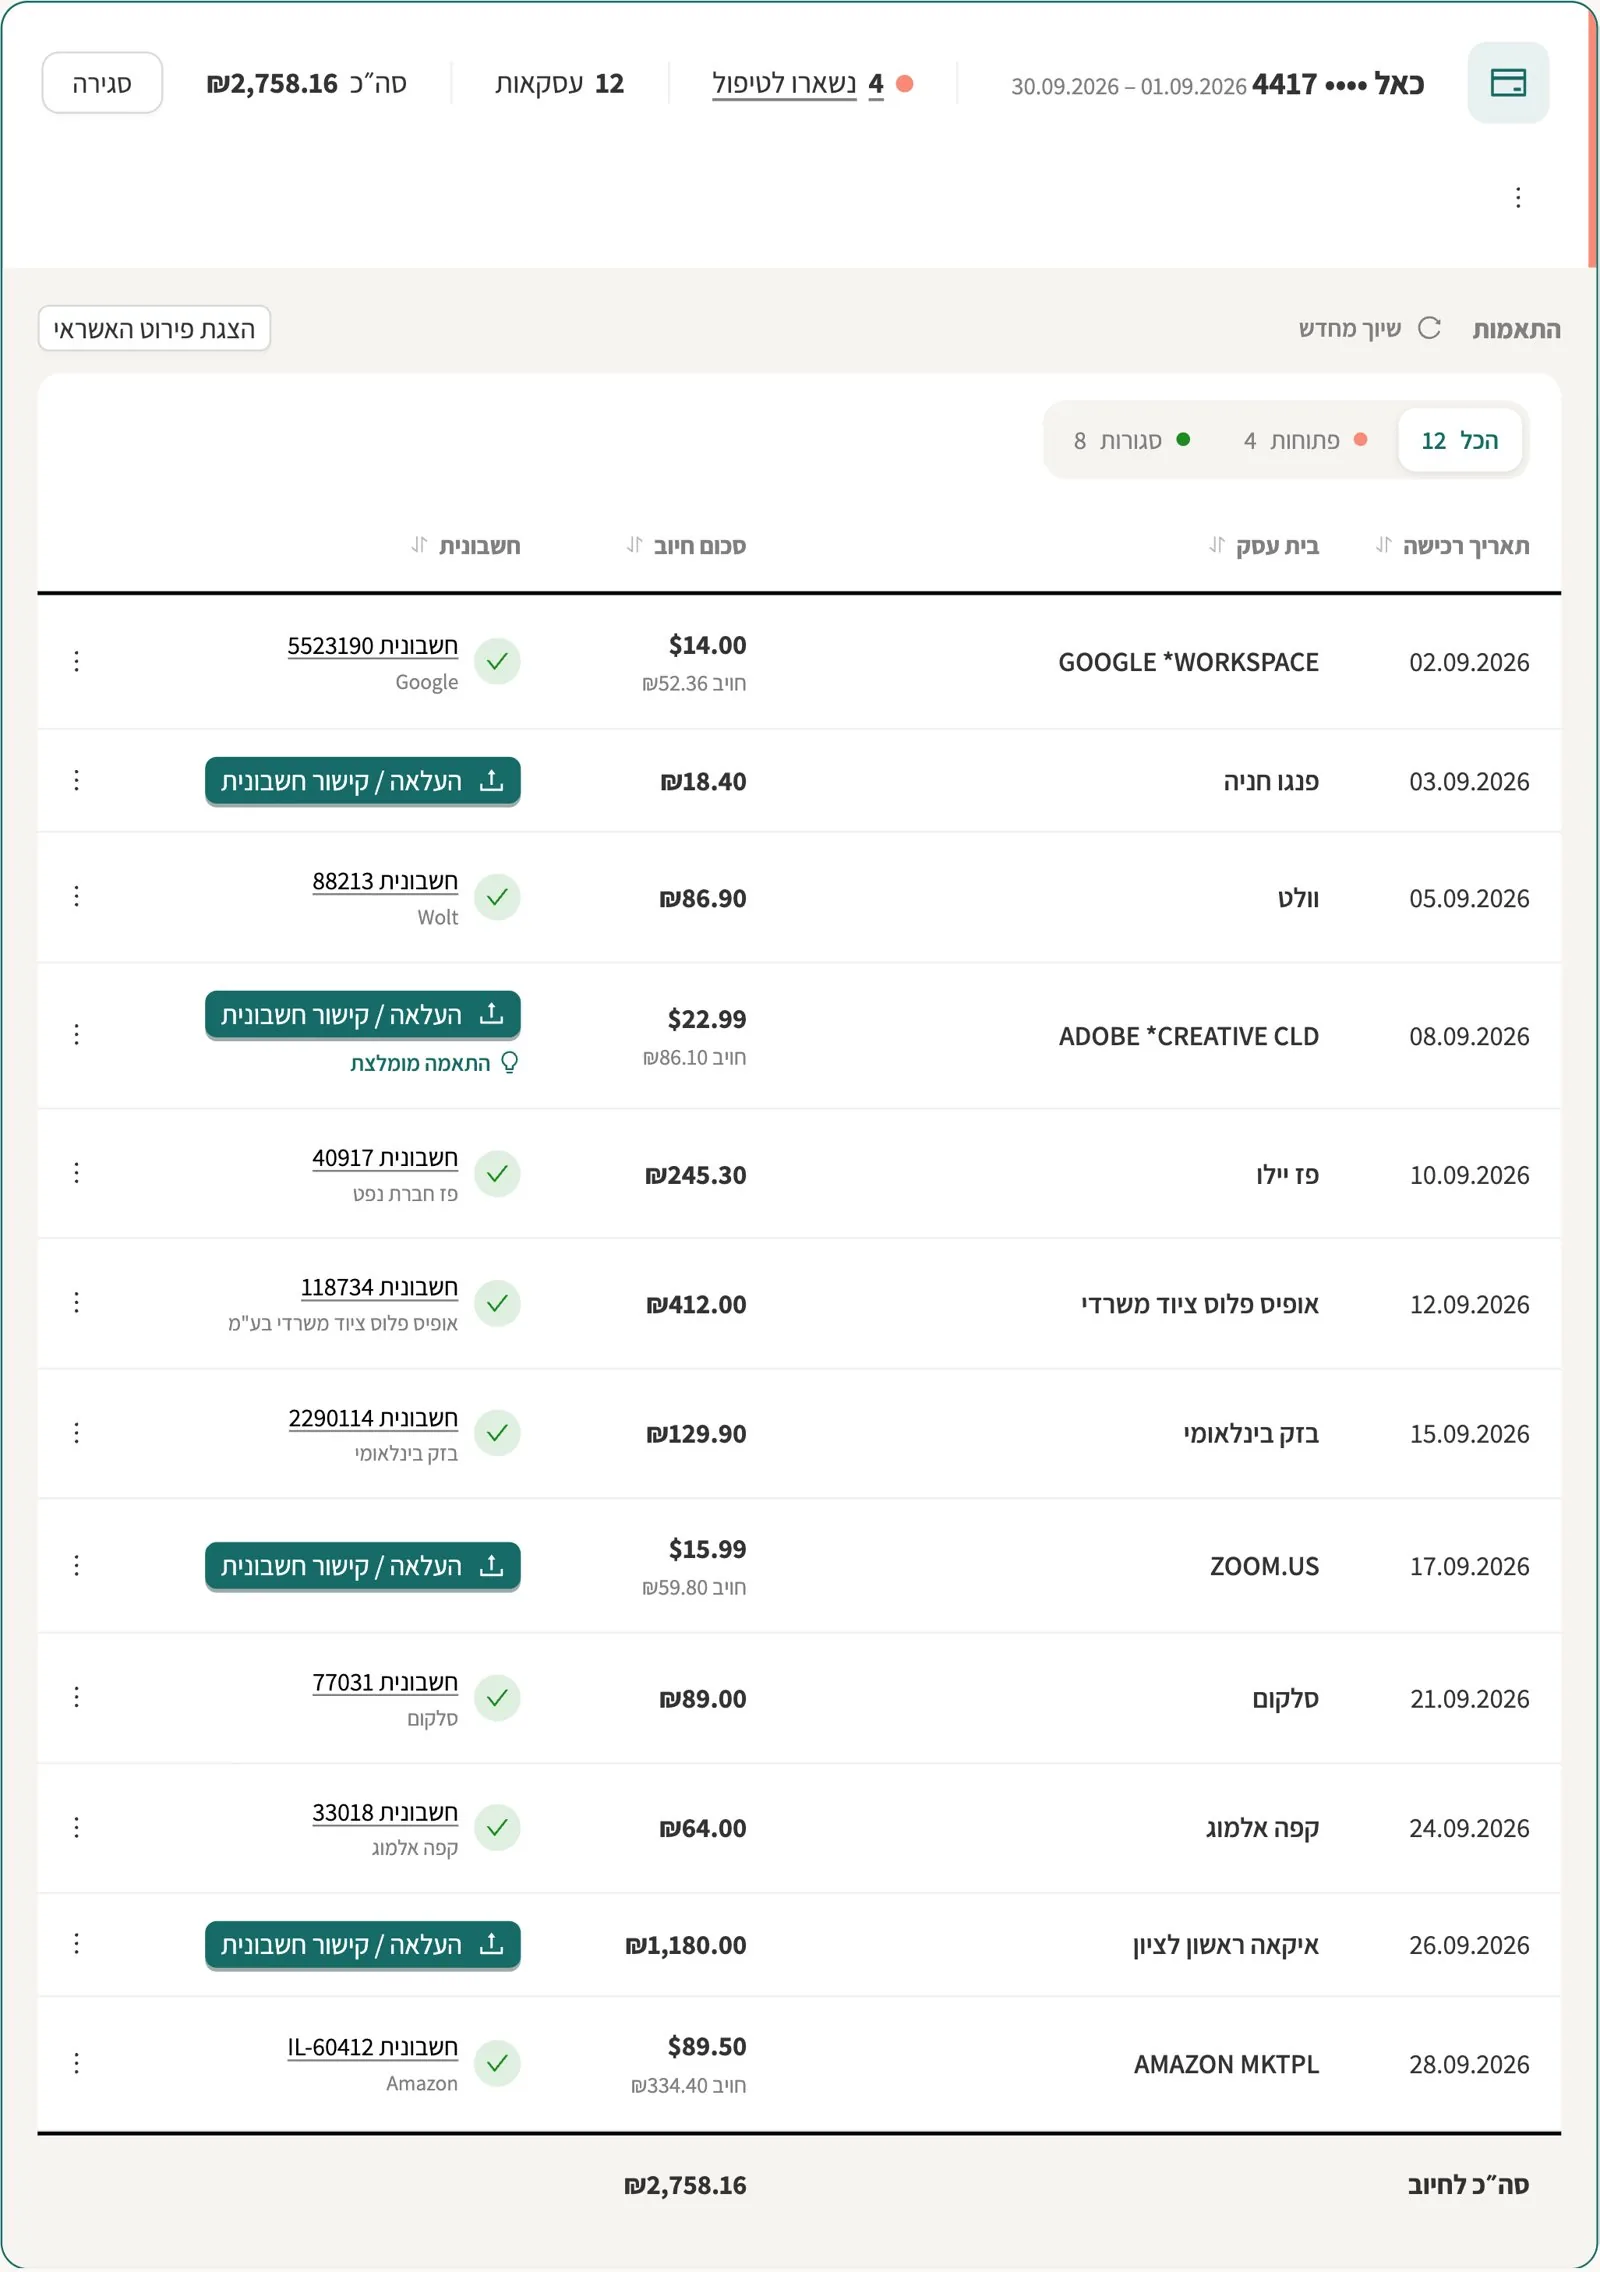Select the הכל 12 tab

pyautogui.click(x=1460, y=440)
